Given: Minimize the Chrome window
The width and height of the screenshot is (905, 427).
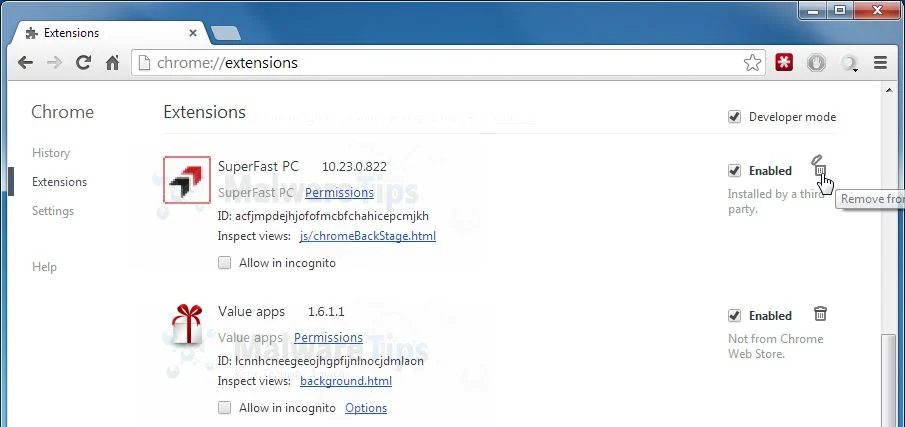Looking at the screenshot, I should coord(815,9).
